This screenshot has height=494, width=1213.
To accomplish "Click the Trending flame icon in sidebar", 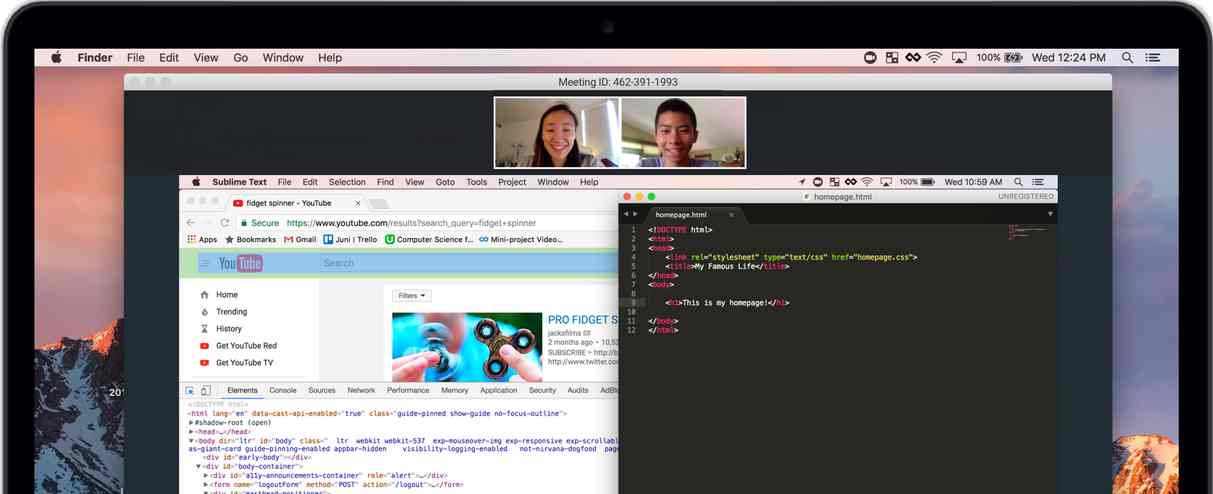I will click(205, 312).
